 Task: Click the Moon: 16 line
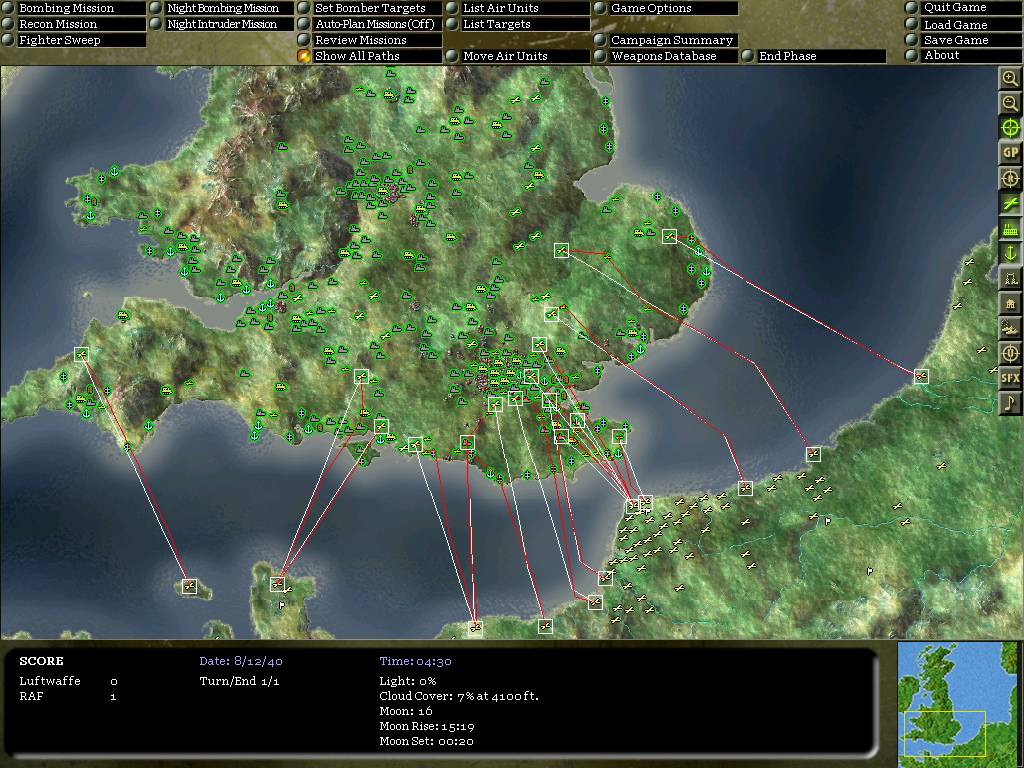(x=406, y=711)
